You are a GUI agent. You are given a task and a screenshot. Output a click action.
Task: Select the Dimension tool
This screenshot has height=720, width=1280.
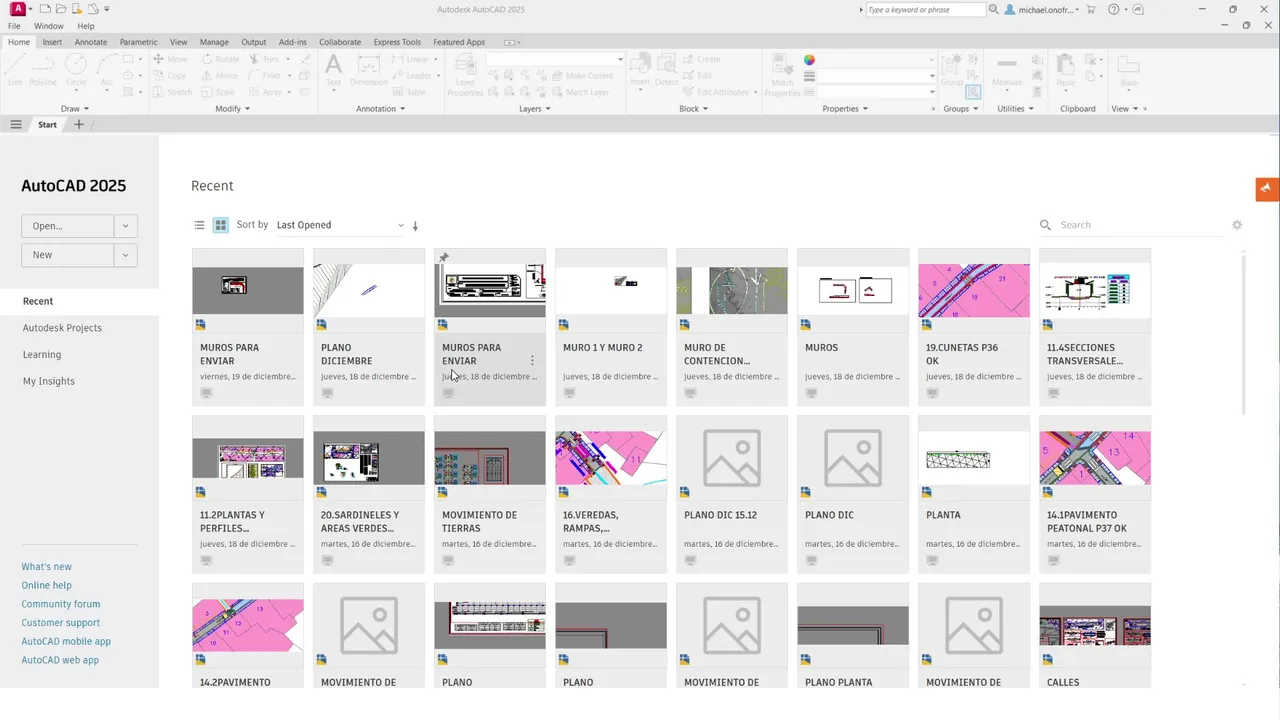(369, 70)
